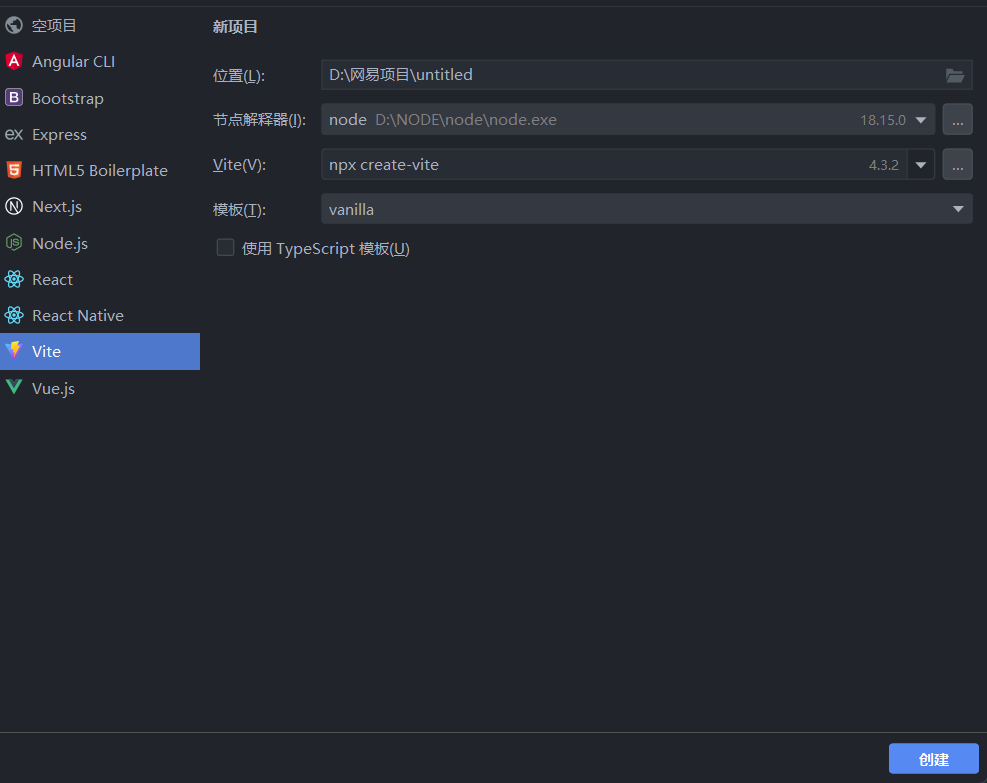Enable 使用 TypeScript 模板 checkbox

225,247
